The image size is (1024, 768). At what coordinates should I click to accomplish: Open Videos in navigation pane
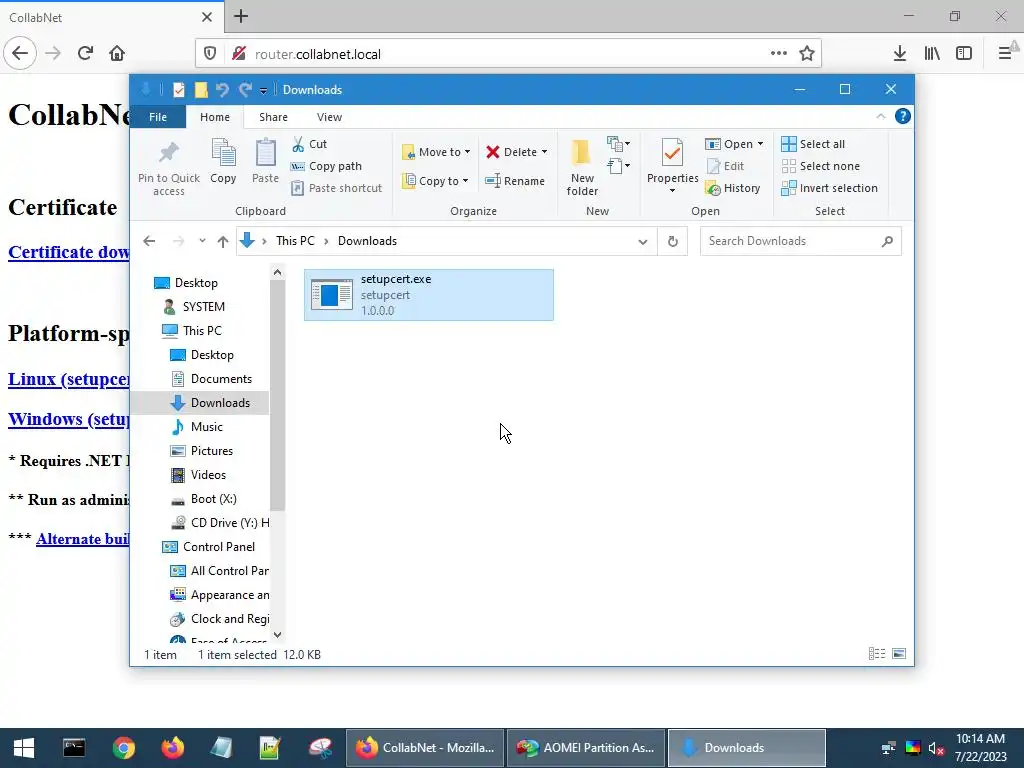click(208, 475)
